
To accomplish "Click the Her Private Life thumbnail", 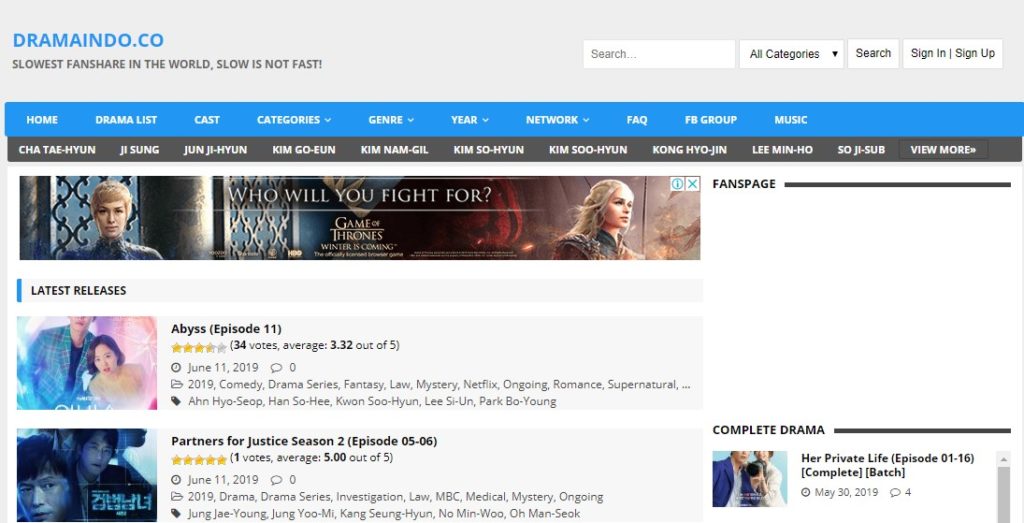I will (x=750, y=479).
